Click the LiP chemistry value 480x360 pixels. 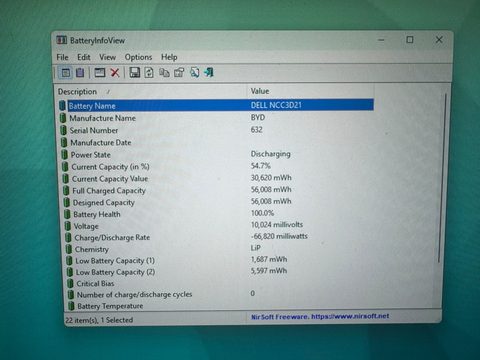[x=256, y=248]
